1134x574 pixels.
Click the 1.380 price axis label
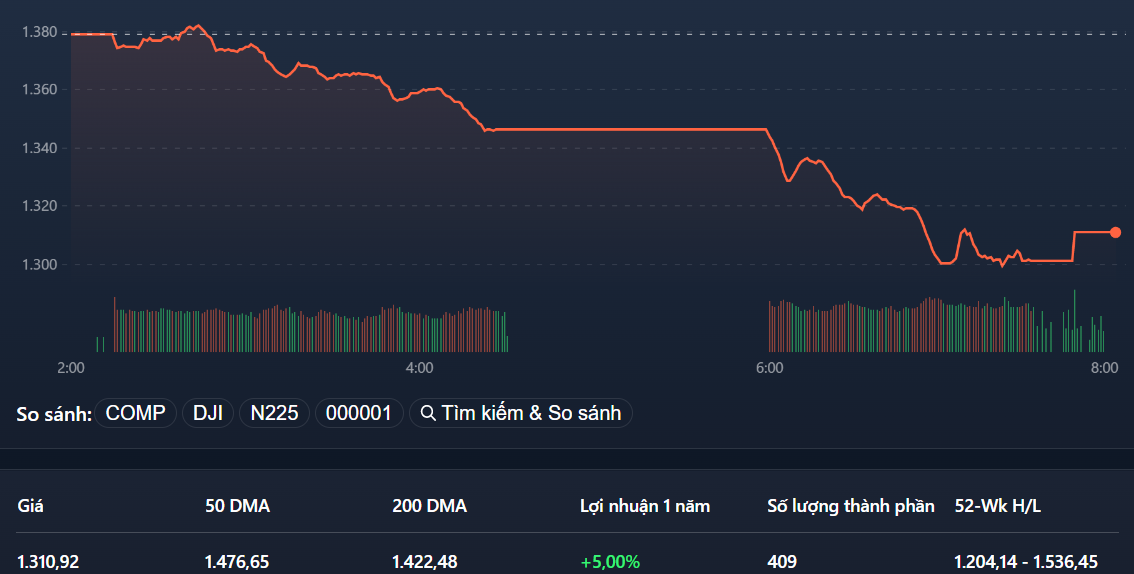click(40, 32)
